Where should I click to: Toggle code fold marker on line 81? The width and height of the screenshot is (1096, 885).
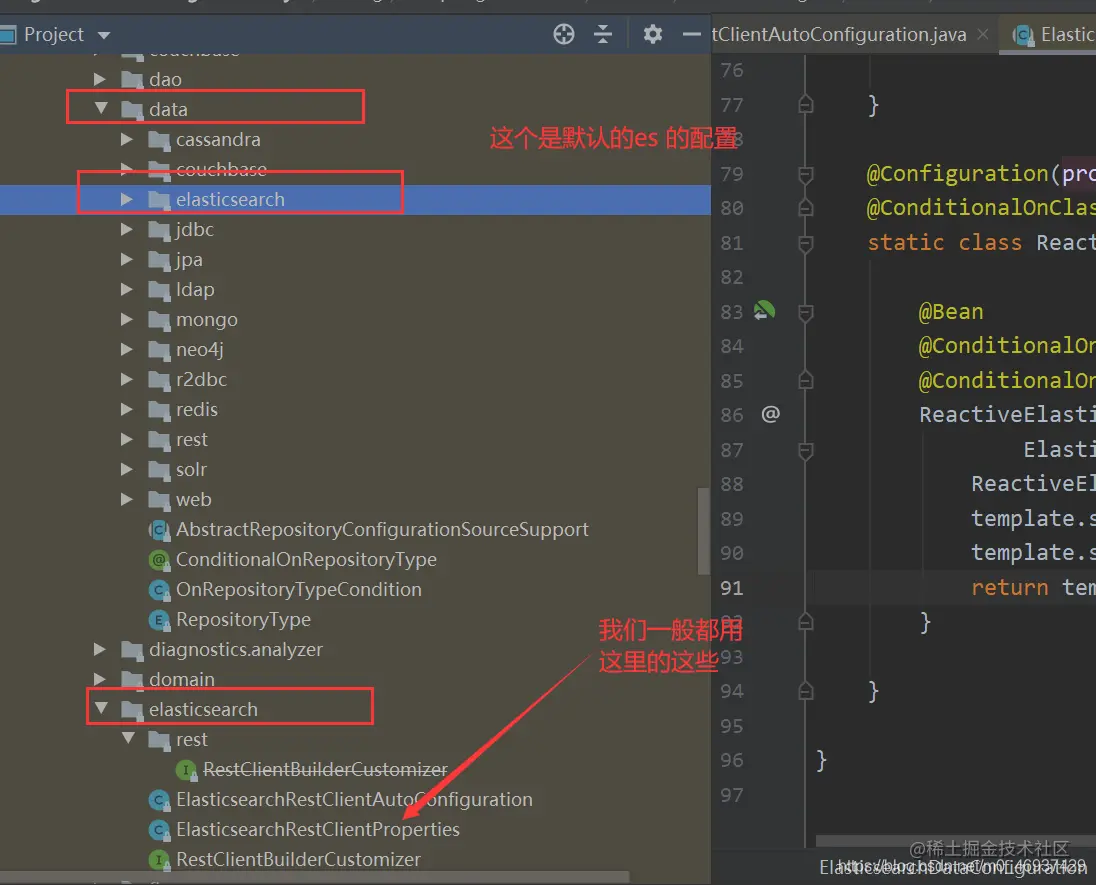(805, 243)
